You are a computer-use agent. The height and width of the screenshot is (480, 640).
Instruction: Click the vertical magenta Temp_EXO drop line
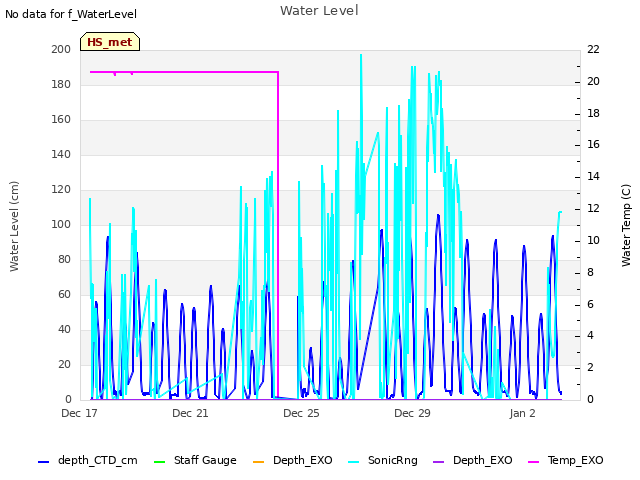(x=278, y=234)
